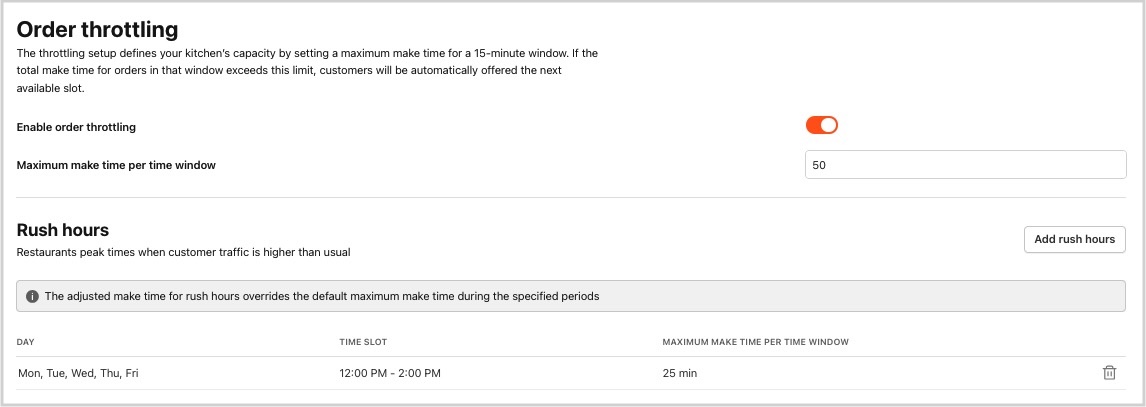This screenshot has height=407, width=1146.
Task: Click the restaurants peak times description under Rush hours
Action: point(183,253)
